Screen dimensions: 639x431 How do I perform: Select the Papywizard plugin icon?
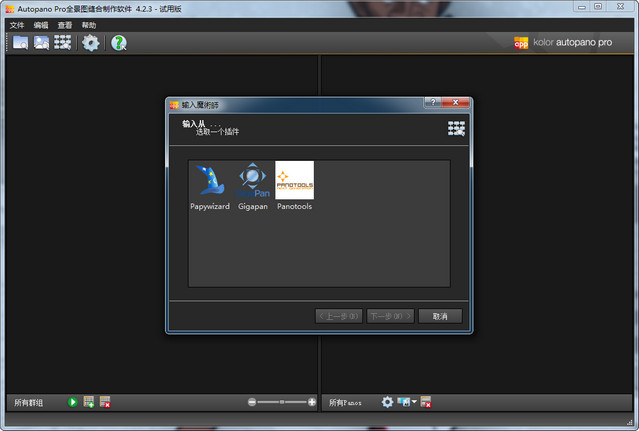pyautogui.click(x=210, y=180)
